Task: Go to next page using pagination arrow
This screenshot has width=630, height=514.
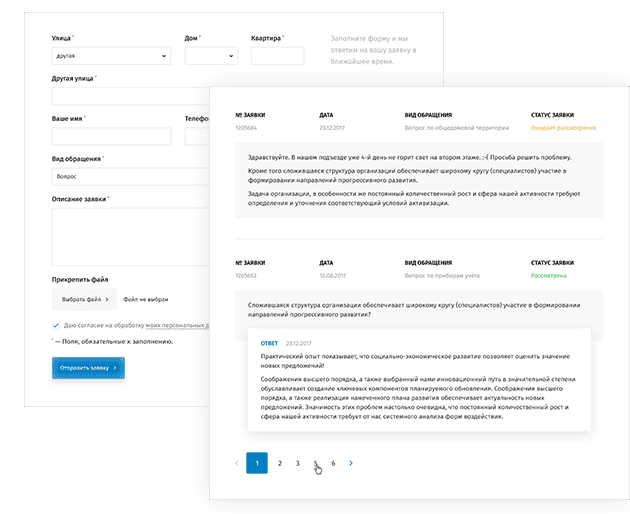Action: [x=351, y=463]
